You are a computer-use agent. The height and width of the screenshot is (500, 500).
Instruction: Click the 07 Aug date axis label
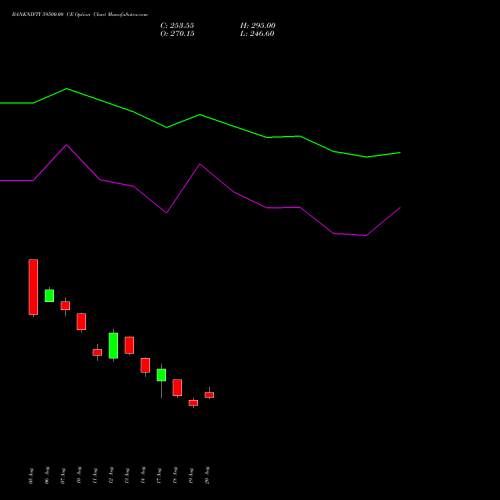click(x=63, y=476)
